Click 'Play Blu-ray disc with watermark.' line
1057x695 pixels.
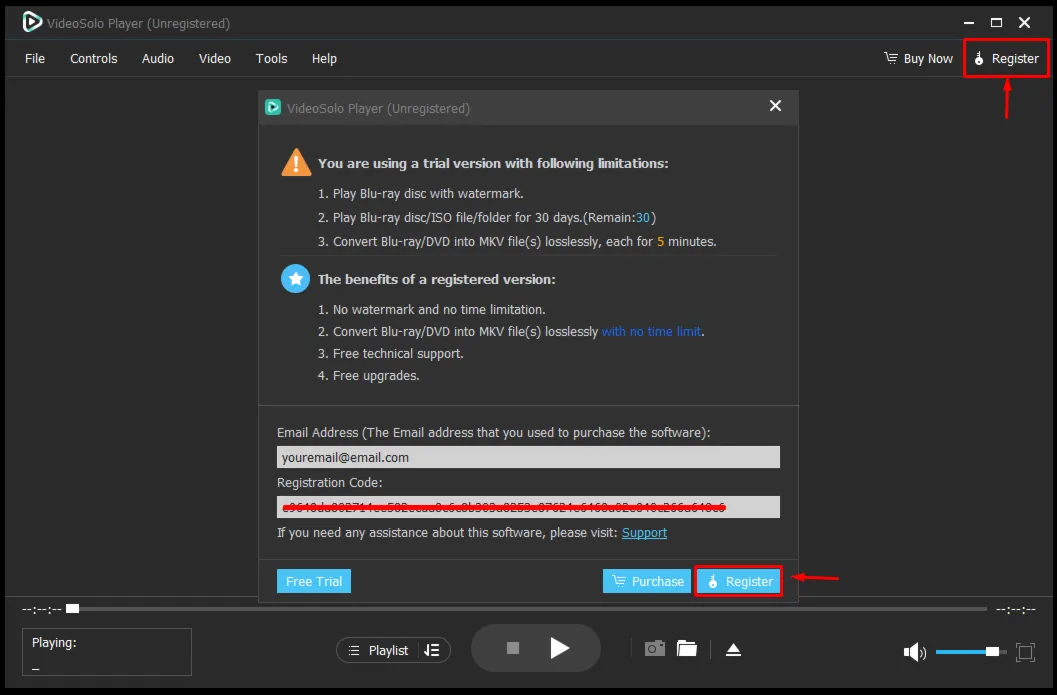coord(421,193)
